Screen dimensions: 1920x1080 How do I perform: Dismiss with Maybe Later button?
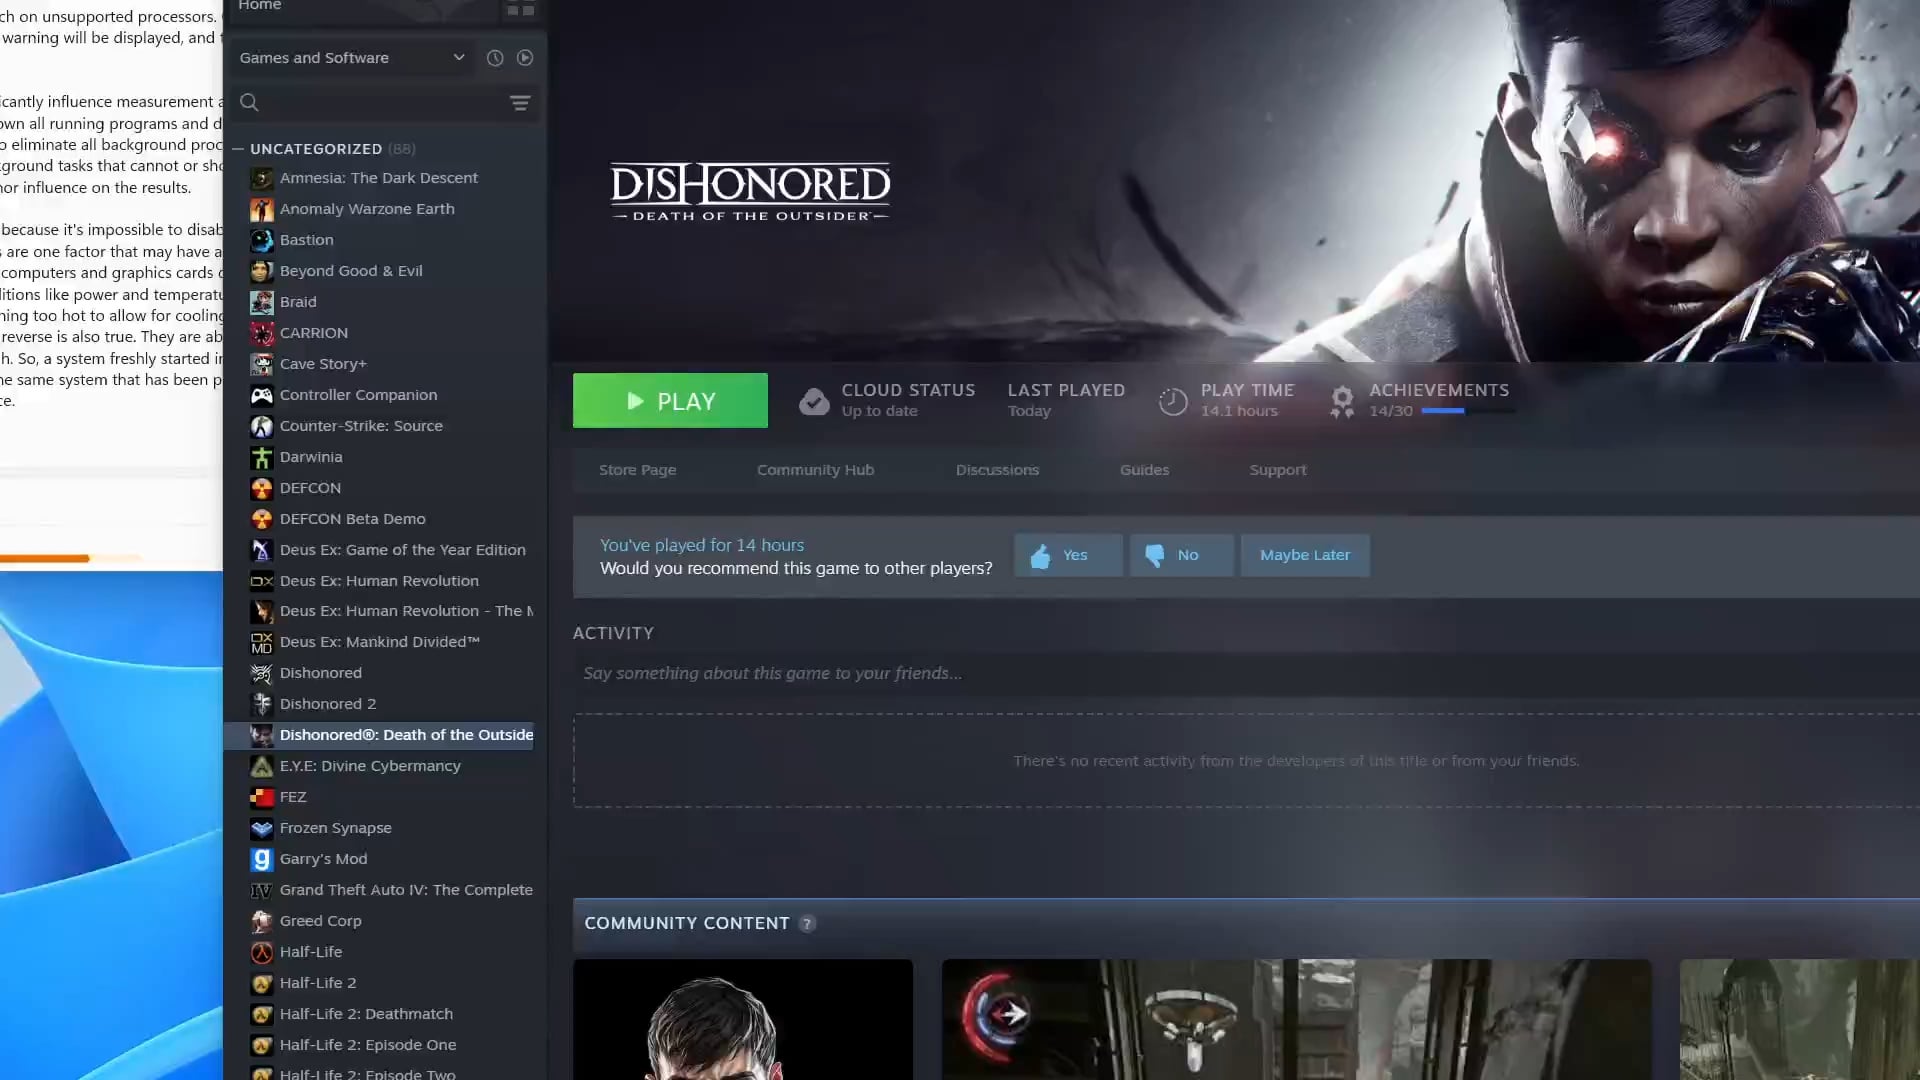click(x=1304, y=555)
